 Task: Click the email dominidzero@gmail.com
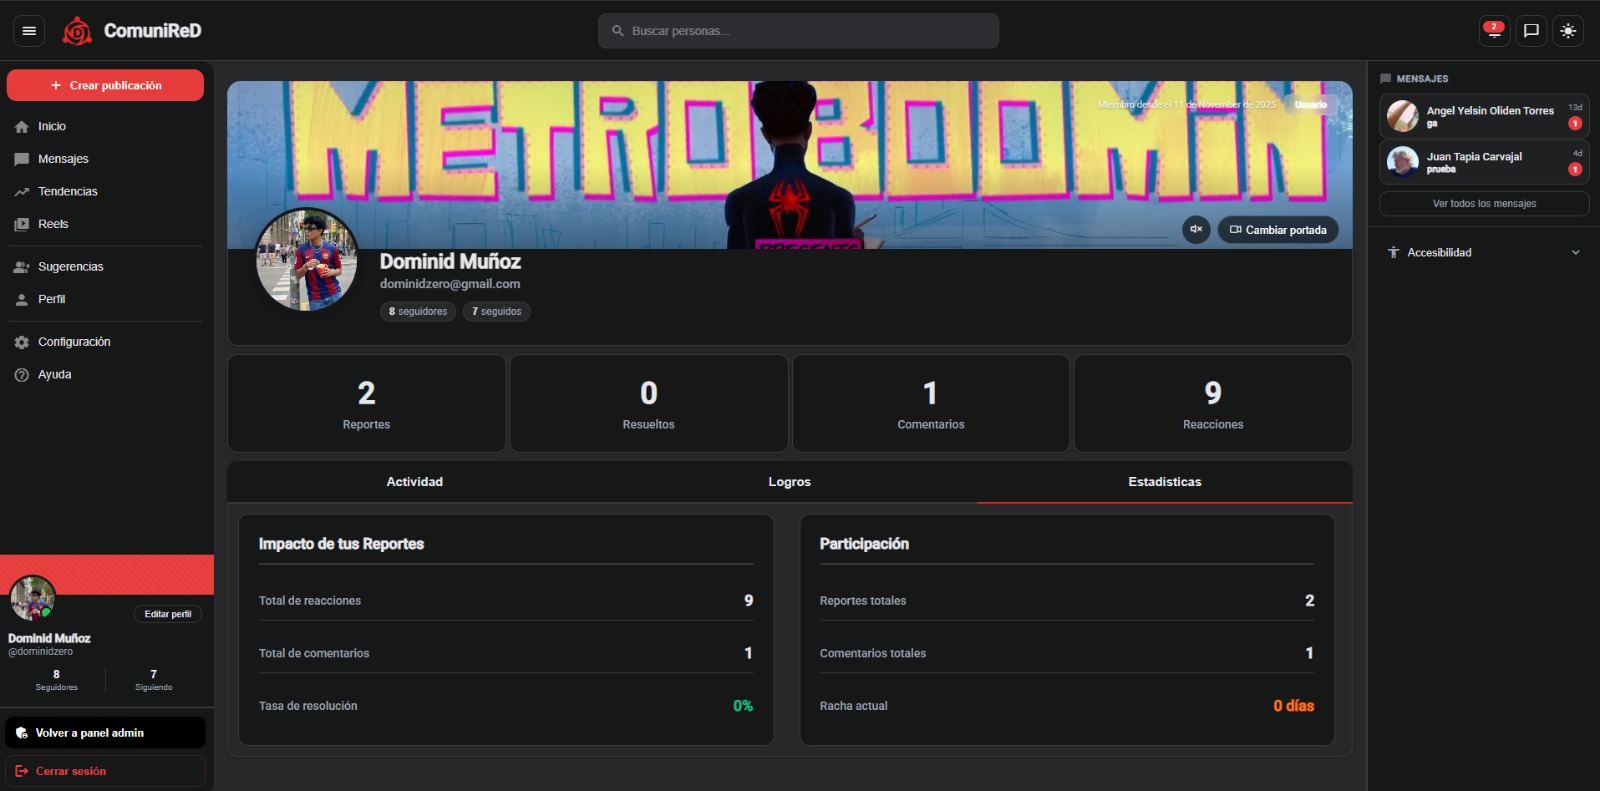tap(450, 284)
